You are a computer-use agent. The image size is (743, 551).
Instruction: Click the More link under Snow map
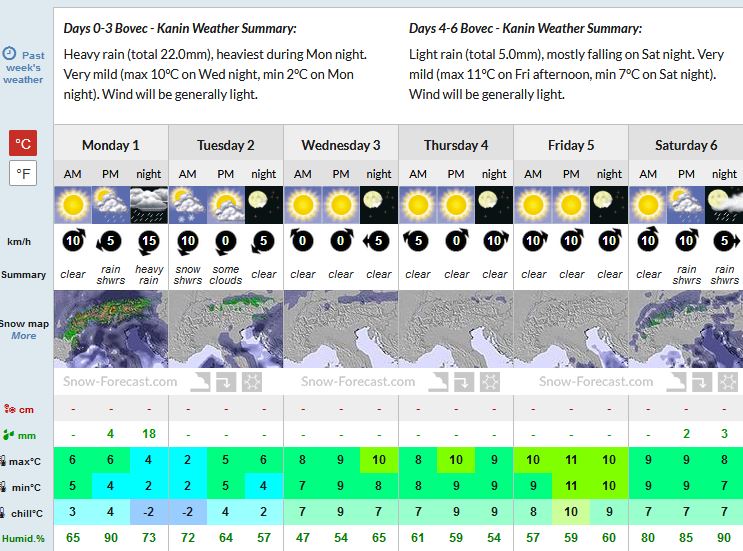pos(23,336)
